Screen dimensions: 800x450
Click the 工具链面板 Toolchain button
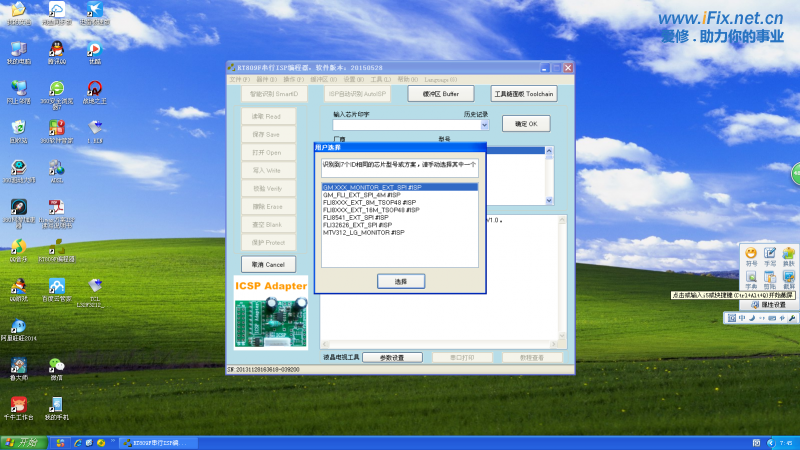524,94
